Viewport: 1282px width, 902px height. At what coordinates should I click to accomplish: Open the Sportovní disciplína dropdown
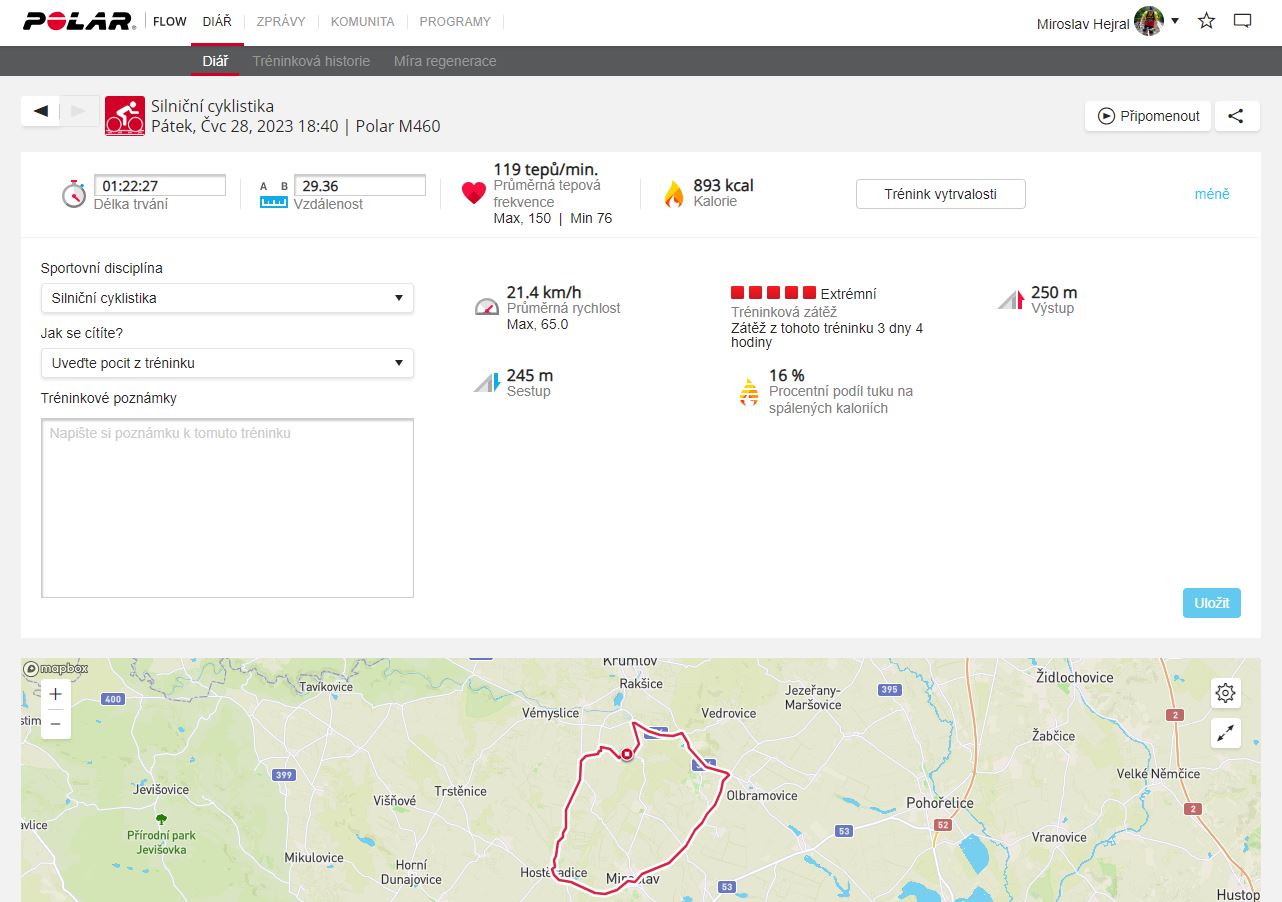(227, 298)
